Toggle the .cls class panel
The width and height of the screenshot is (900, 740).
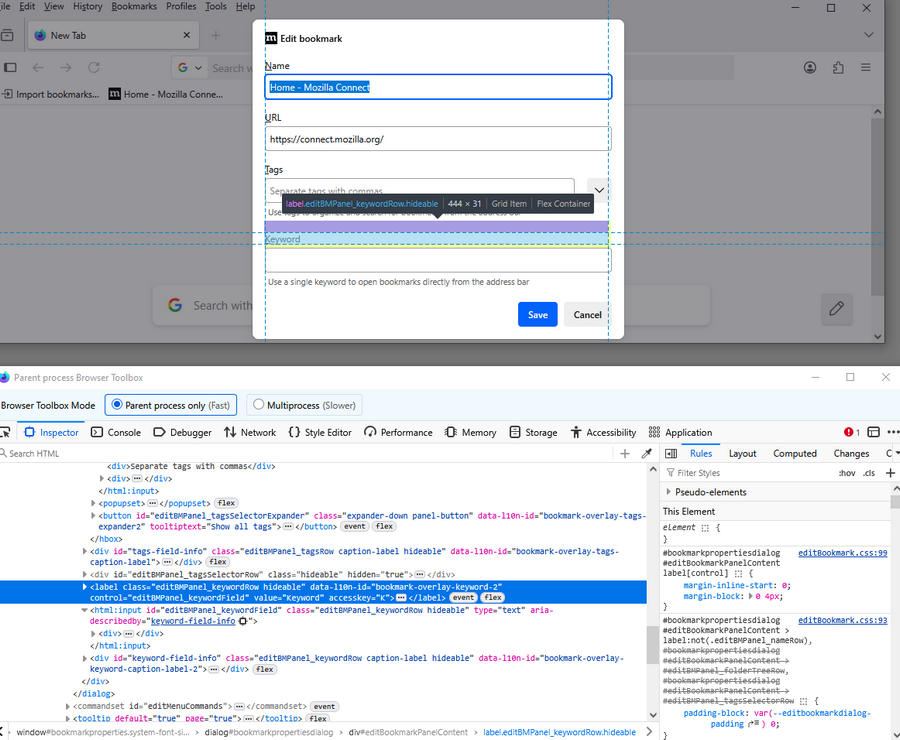pos(868,472)
